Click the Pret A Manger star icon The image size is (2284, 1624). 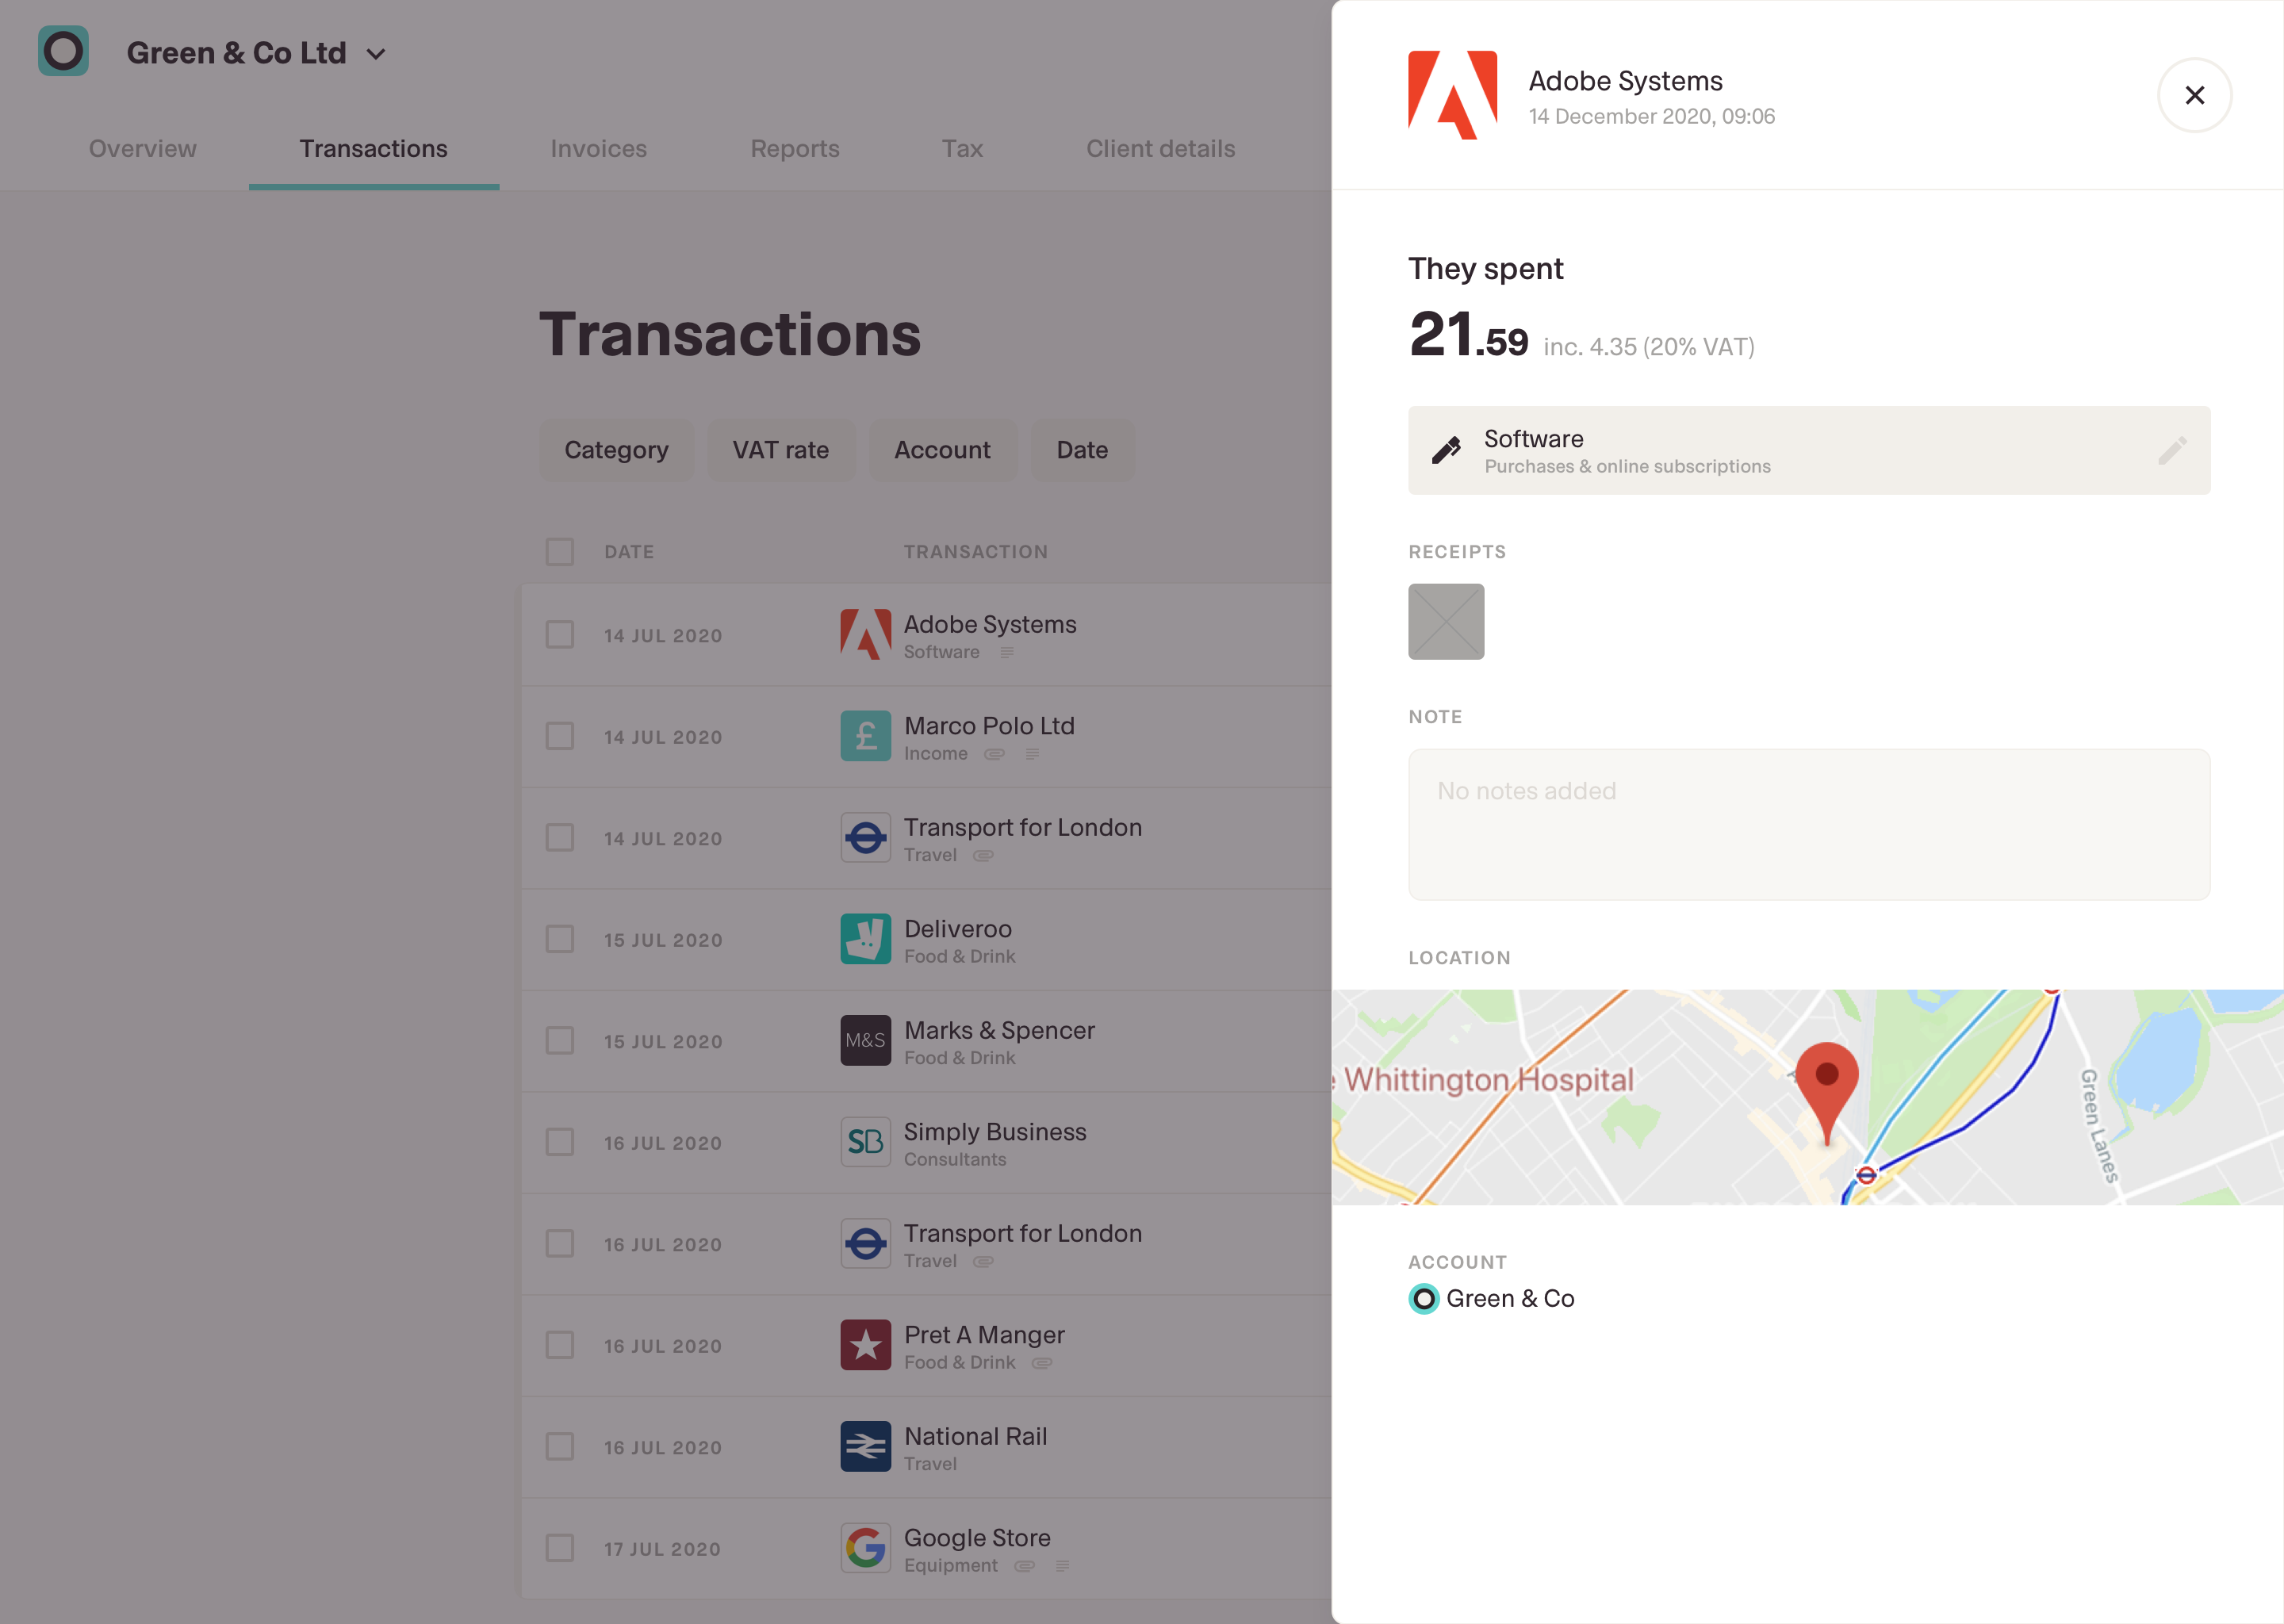pos(865,1345)
